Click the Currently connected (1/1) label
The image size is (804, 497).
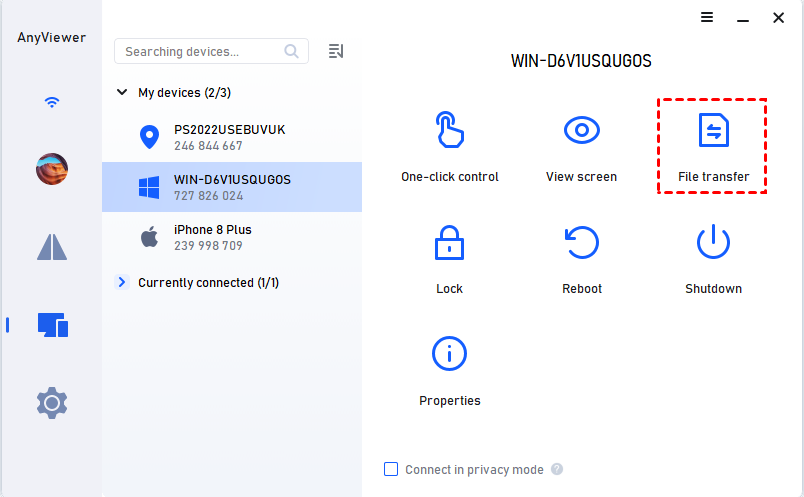[208, 283]
